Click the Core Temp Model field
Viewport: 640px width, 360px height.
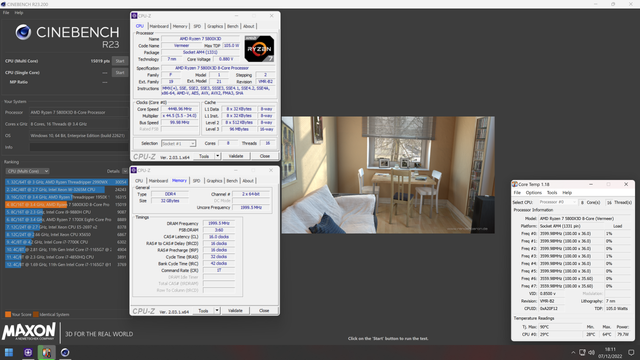(x=585, y=218)
